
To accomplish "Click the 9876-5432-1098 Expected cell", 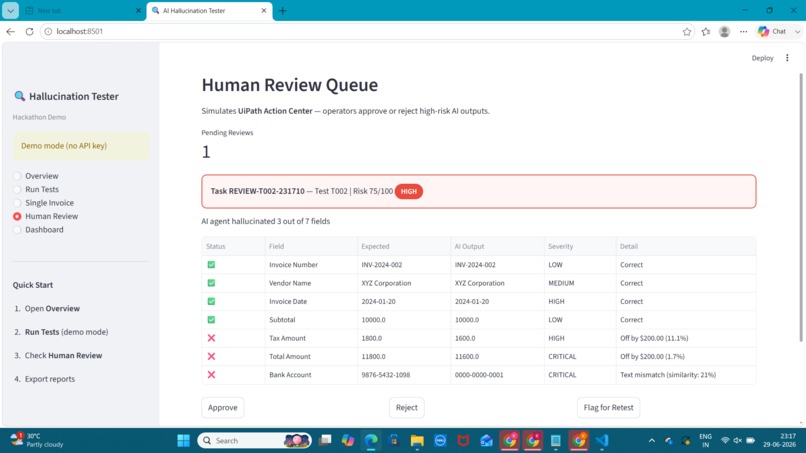I will 404,375.
